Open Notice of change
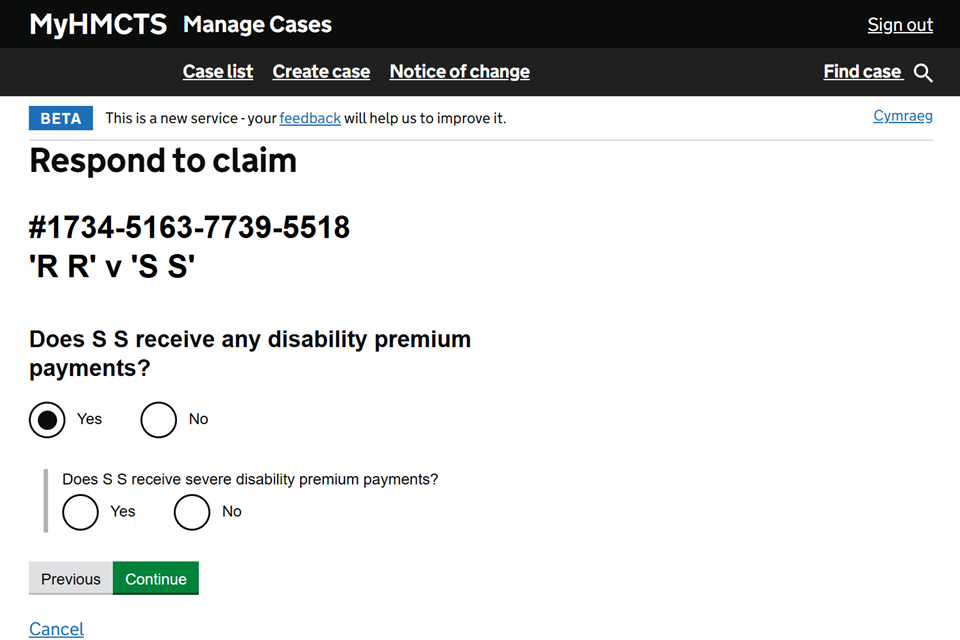 coord(460,72)
